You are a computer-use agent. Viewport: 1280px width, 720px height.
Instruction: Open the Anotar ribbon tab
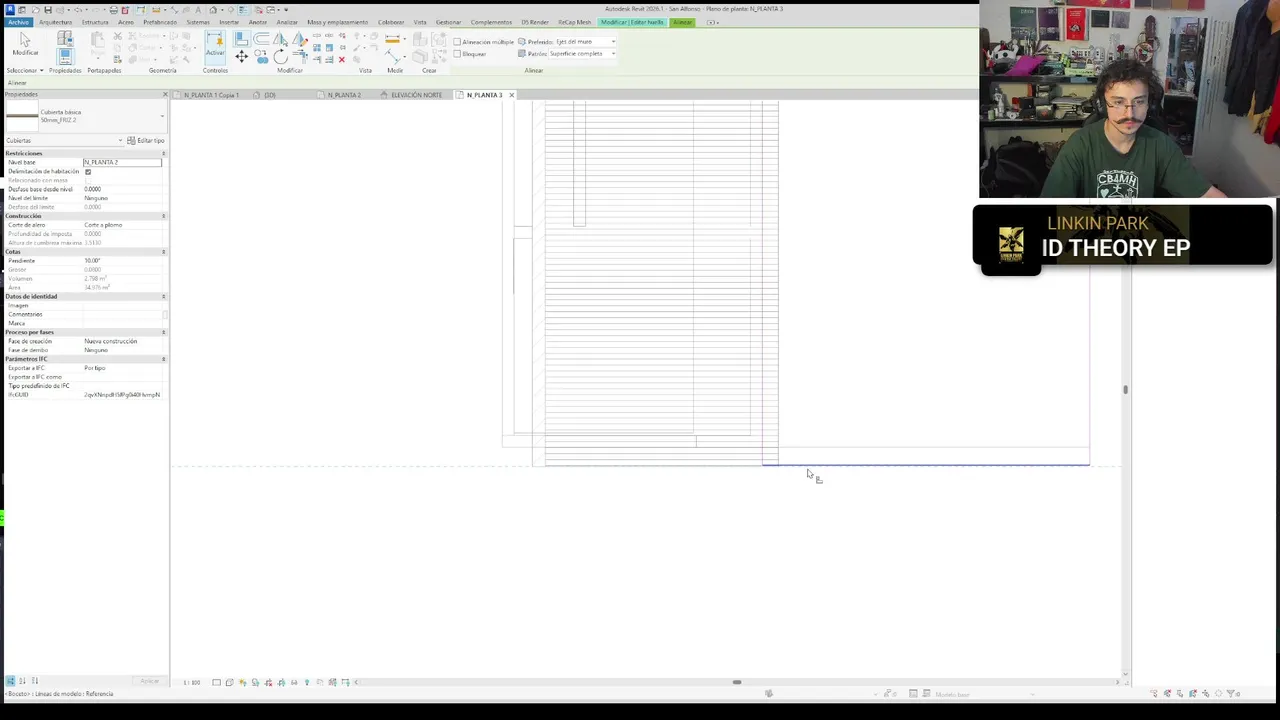[x=258, y=22]
